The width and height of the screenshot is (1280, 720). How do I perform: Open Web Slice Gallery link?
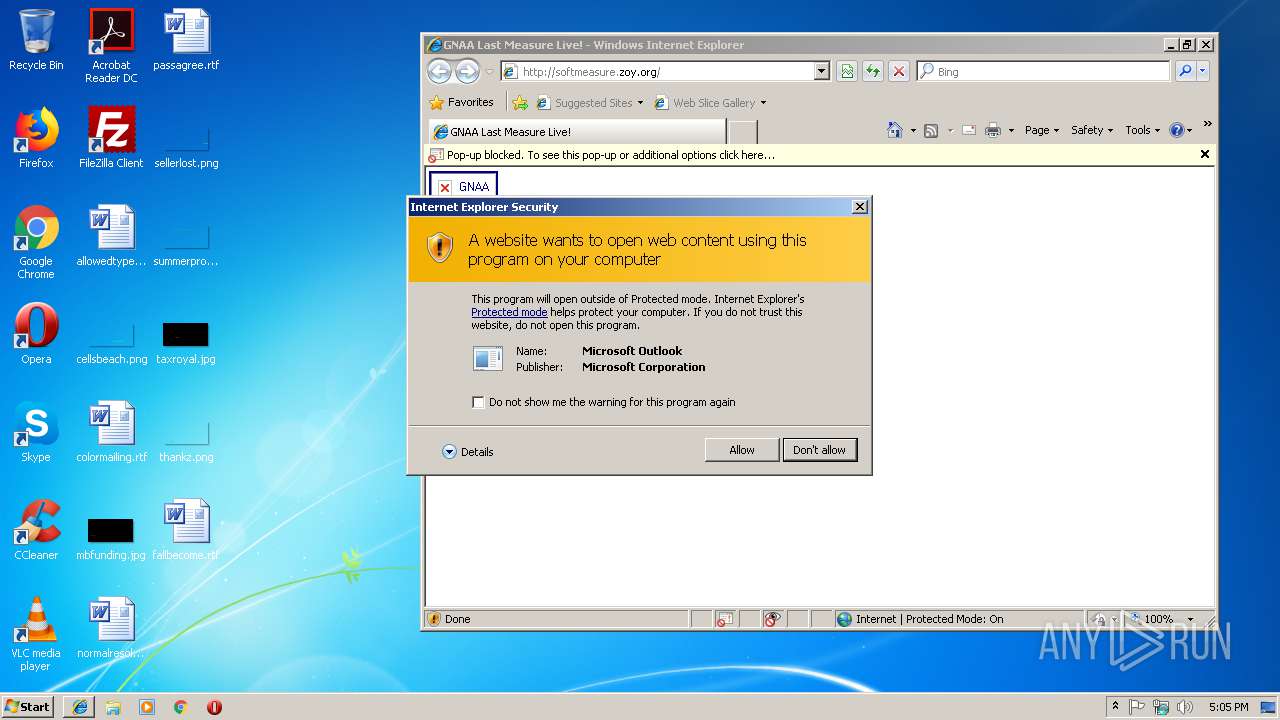click(x=710, y=103)
